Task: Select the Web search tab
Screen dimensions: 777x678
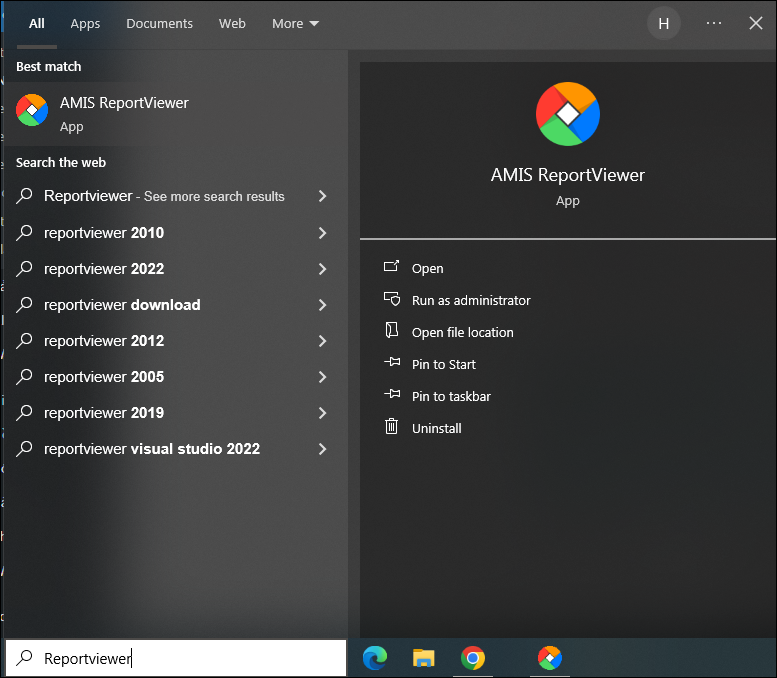Action: pyautogui.click(x=232, y=23)
